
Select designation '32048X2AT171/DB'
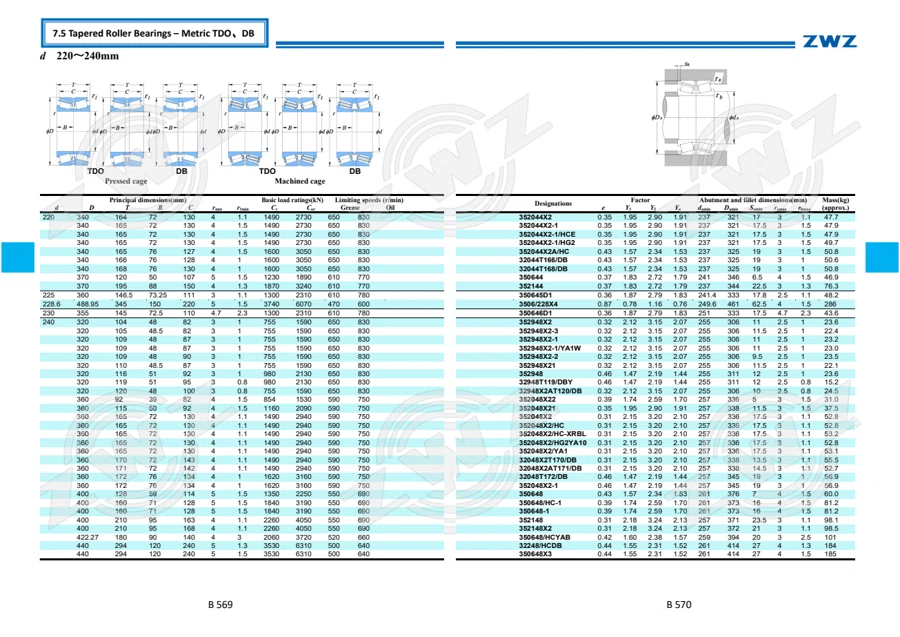point(550,468)
